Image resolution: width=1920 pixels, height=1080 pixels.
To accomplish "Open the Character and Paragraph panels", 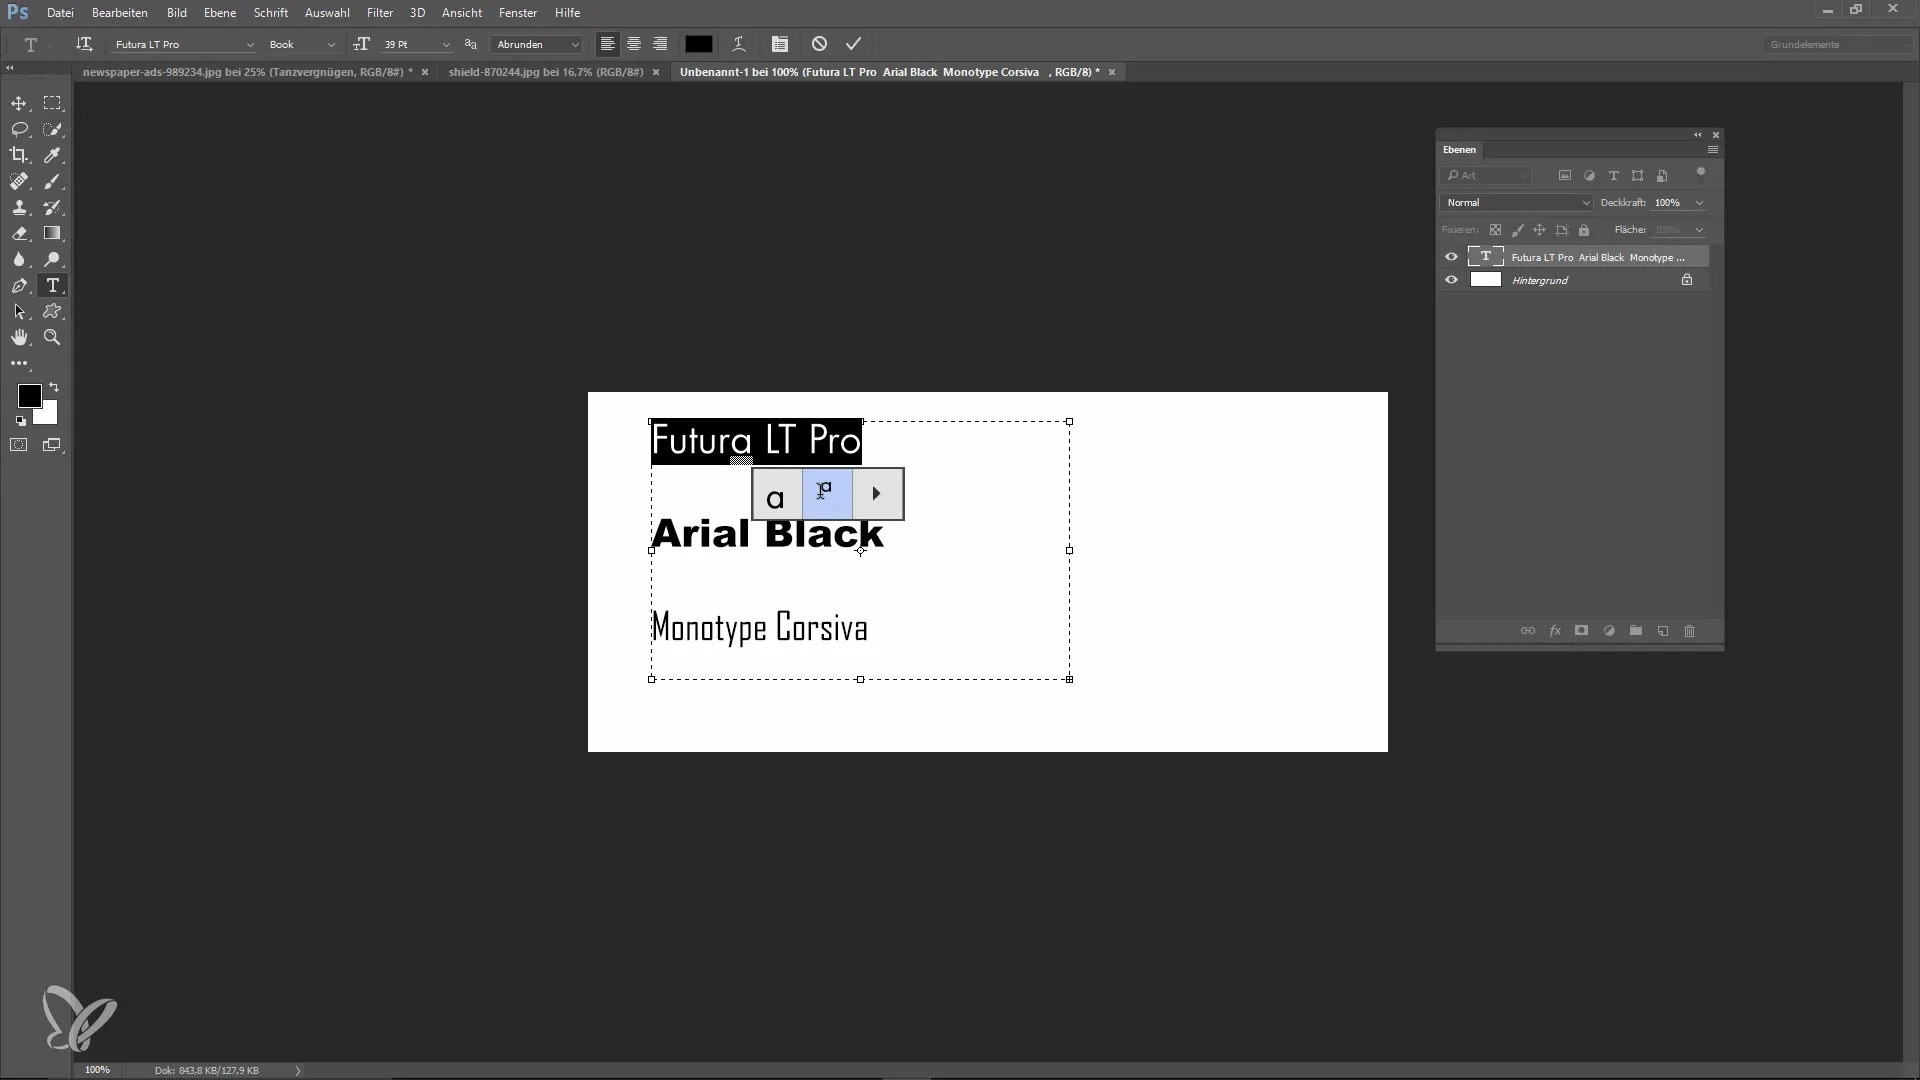I will point(780,44).
